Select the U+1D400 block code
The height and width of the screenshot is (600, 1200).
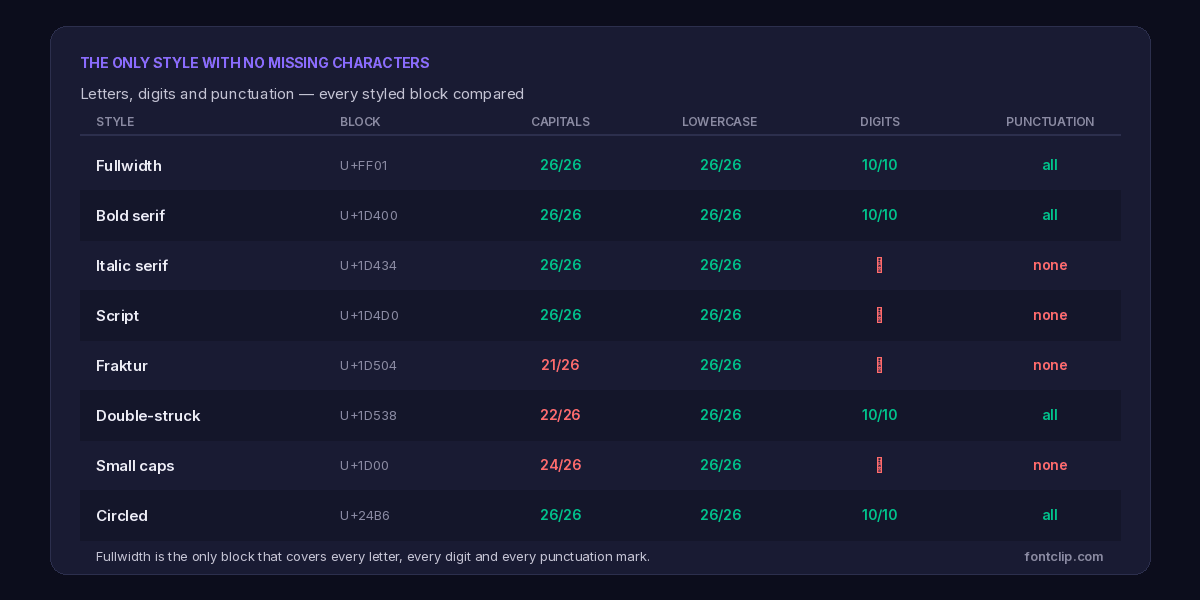point(369,216)
